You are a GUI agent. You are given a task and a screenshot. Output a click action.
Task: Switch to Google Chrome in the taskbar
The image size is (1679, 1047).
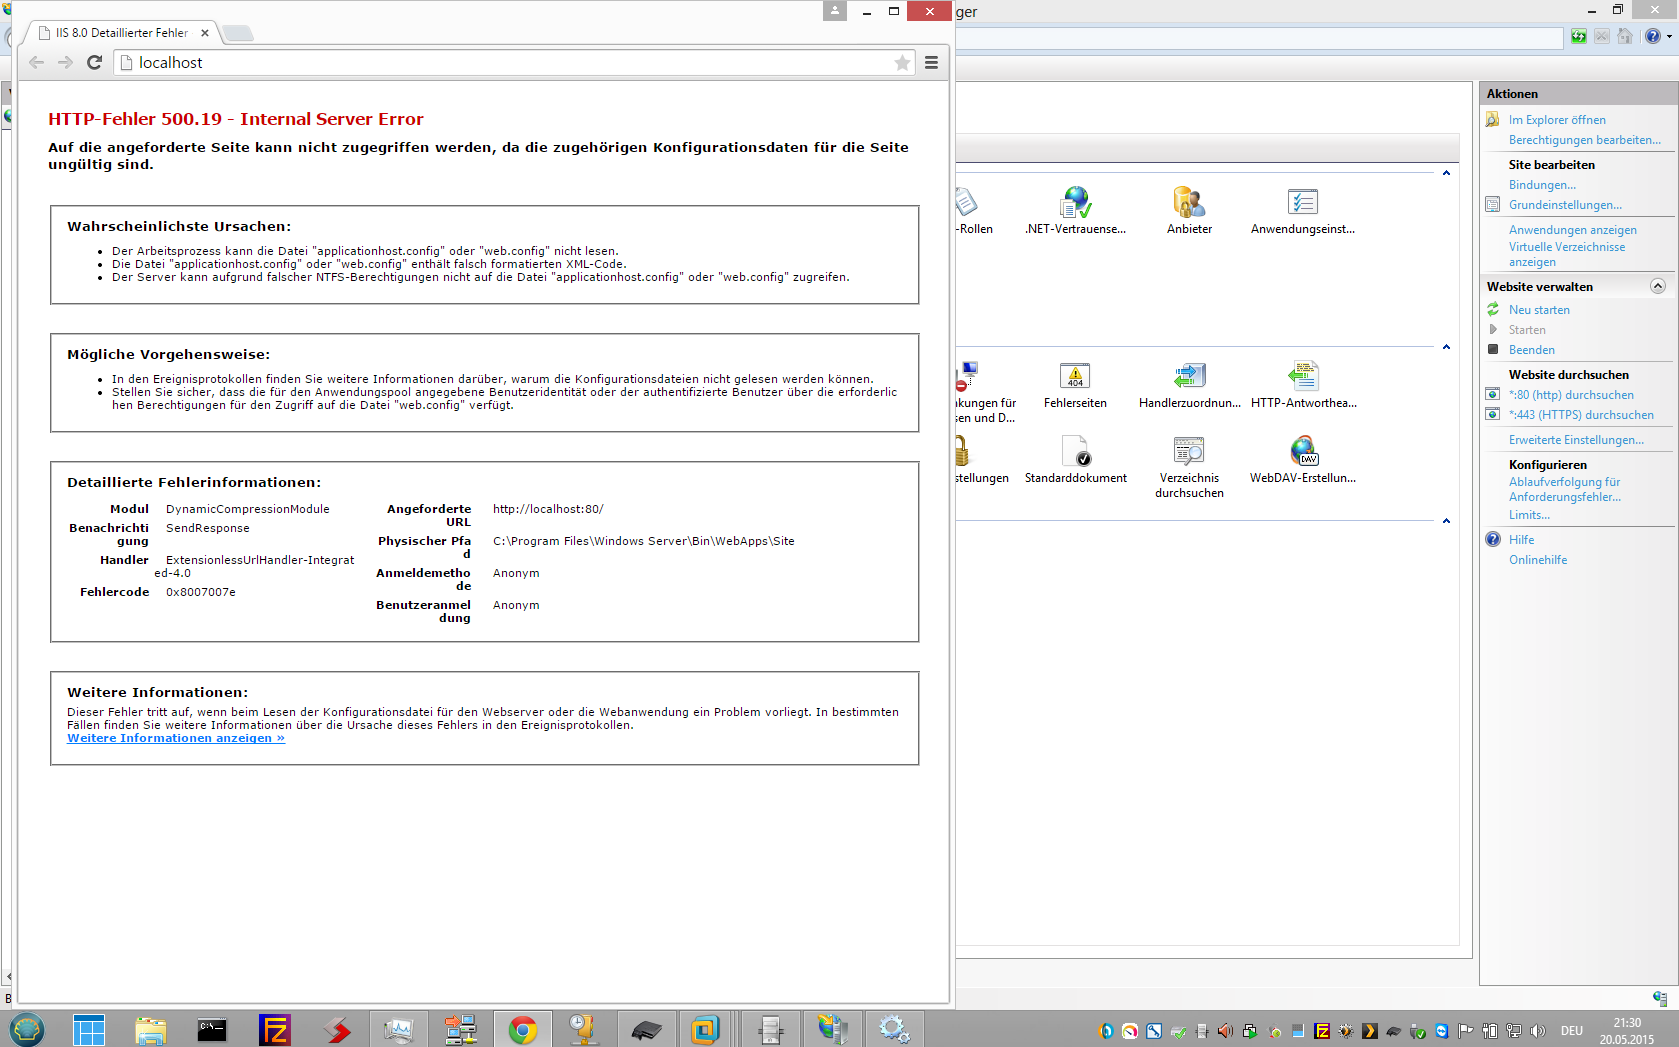click(x=522, y=1029)
